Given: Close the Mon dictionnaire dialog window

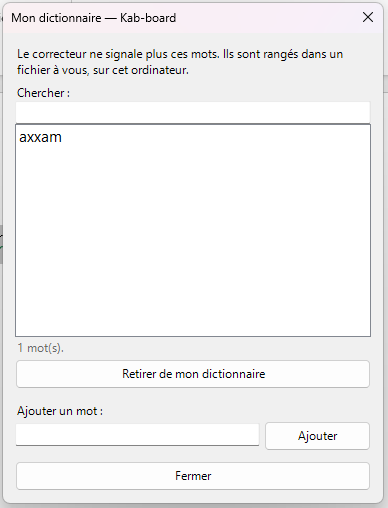Looking at the screenshot, I should pyautogui.click(x=368, y=17).
